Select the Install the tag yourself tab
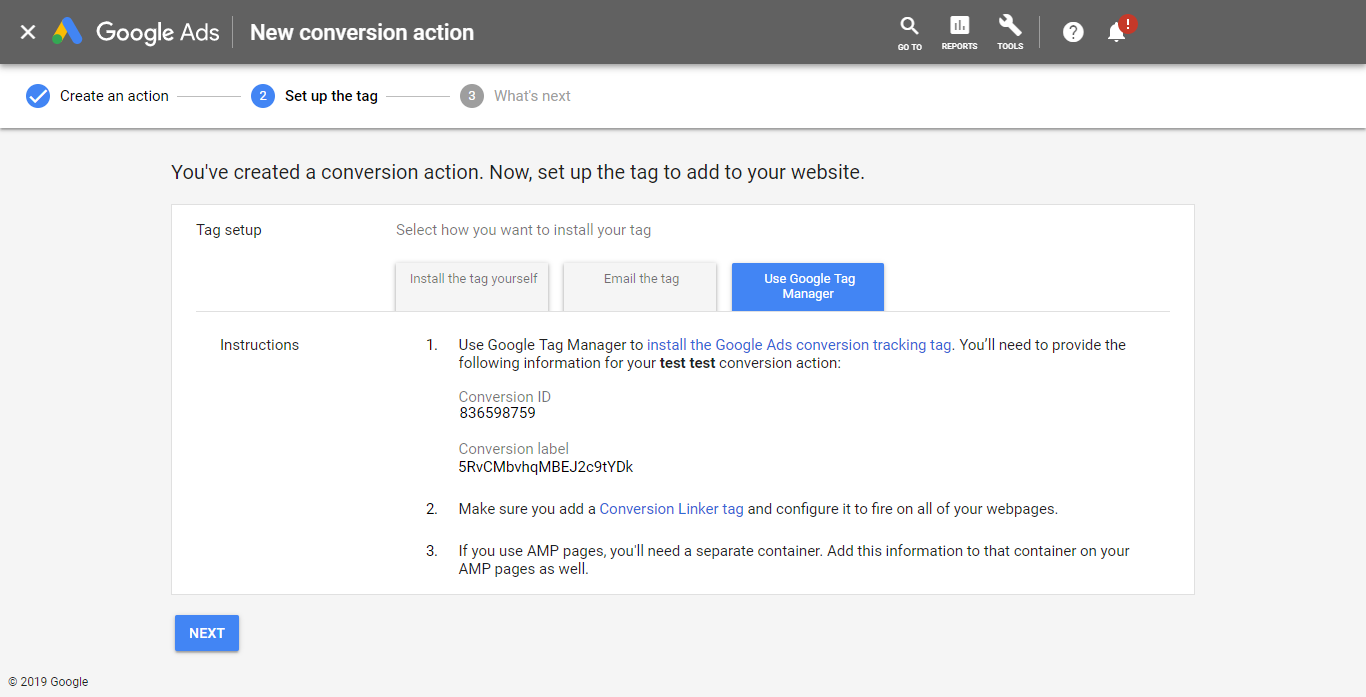The width and height of the screenshot is (1366, 697). click(473, 287)
